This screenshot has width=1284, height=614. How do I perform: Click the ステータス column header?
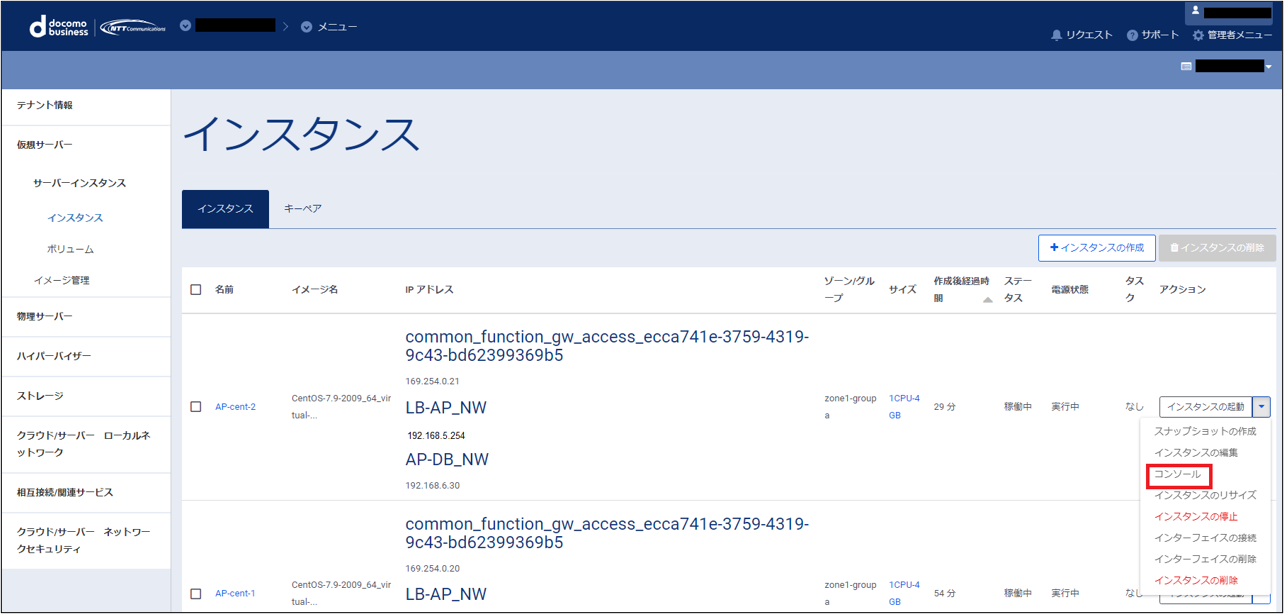coord(1018,290)
